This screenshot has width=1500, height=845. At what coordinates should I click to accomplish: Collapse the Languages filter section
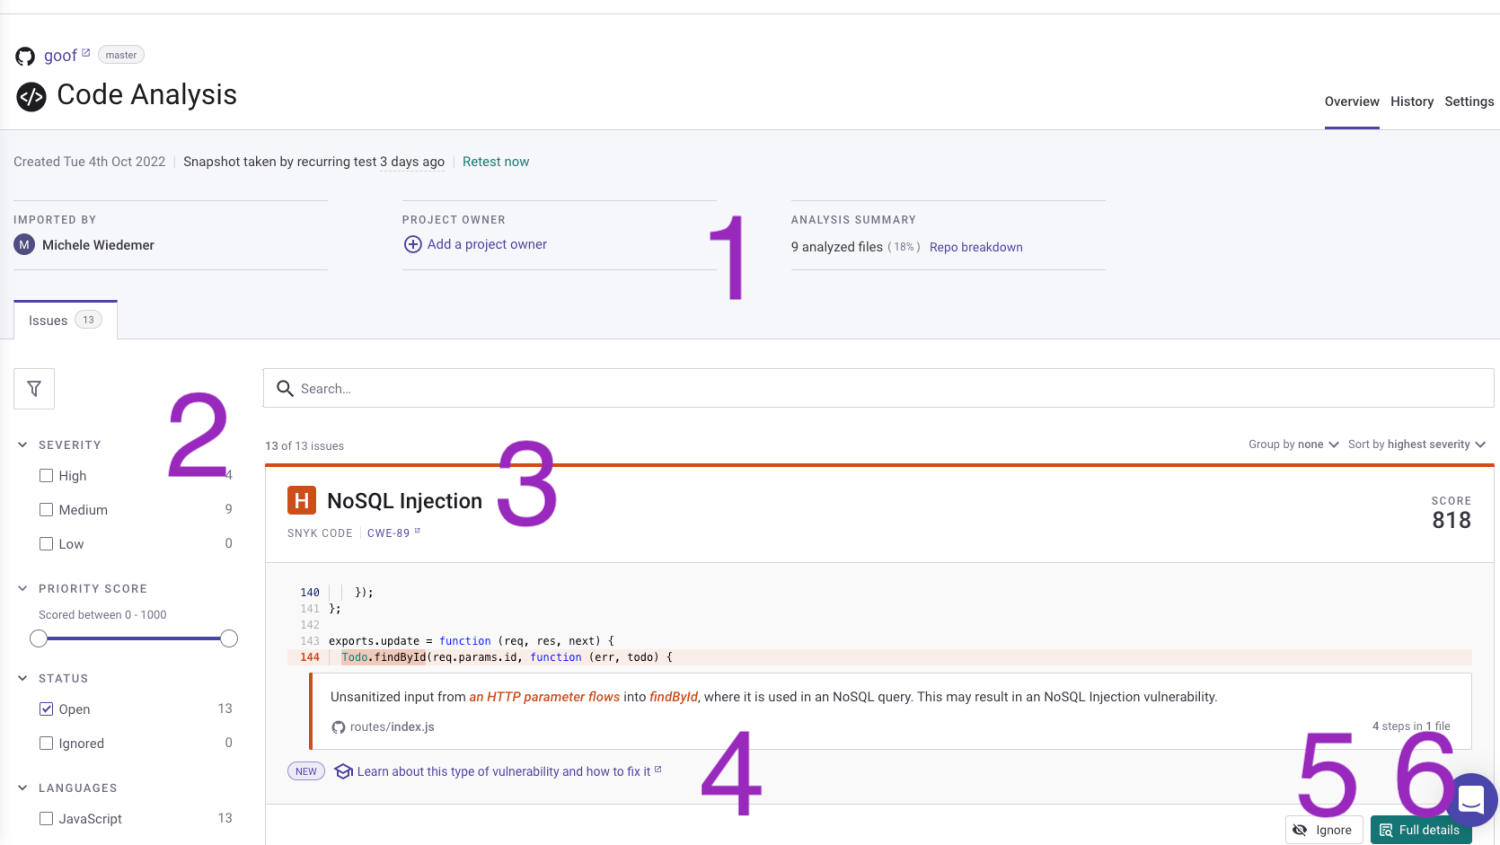tap(23, 788)
